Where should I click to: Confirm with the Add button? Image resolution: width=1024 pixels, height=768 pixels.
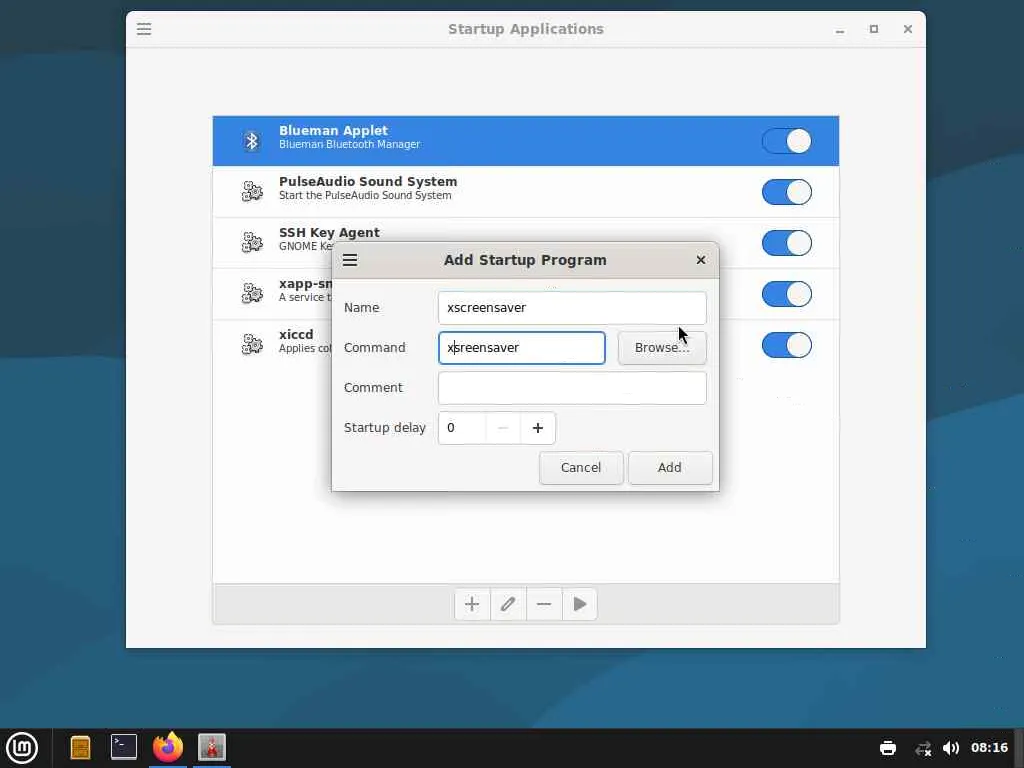[x=669, y=468]
